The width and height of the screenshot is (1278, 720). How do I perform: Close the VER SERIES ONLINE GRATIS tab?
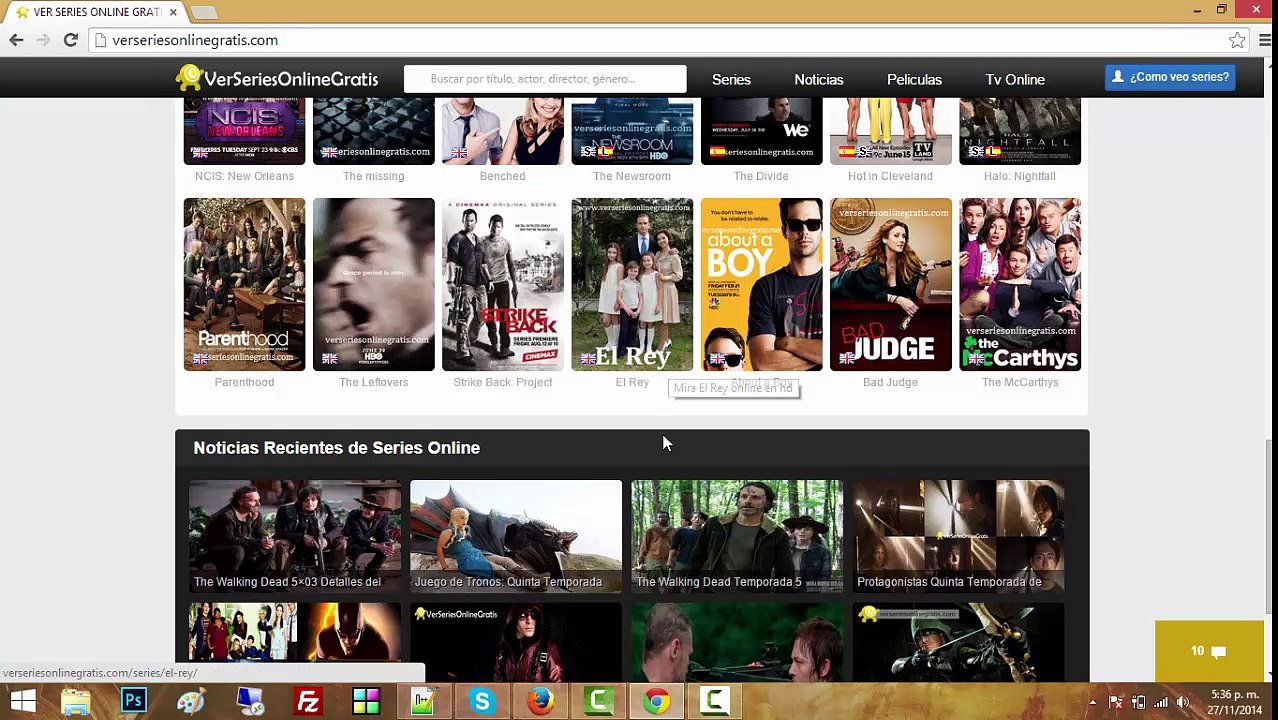click(173, 12)
